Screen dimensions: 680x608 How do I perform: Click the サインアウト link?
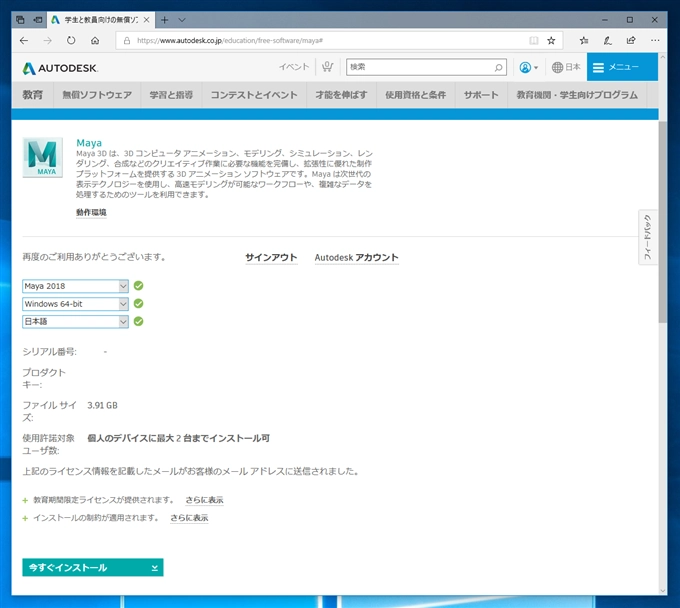(271, 258)
